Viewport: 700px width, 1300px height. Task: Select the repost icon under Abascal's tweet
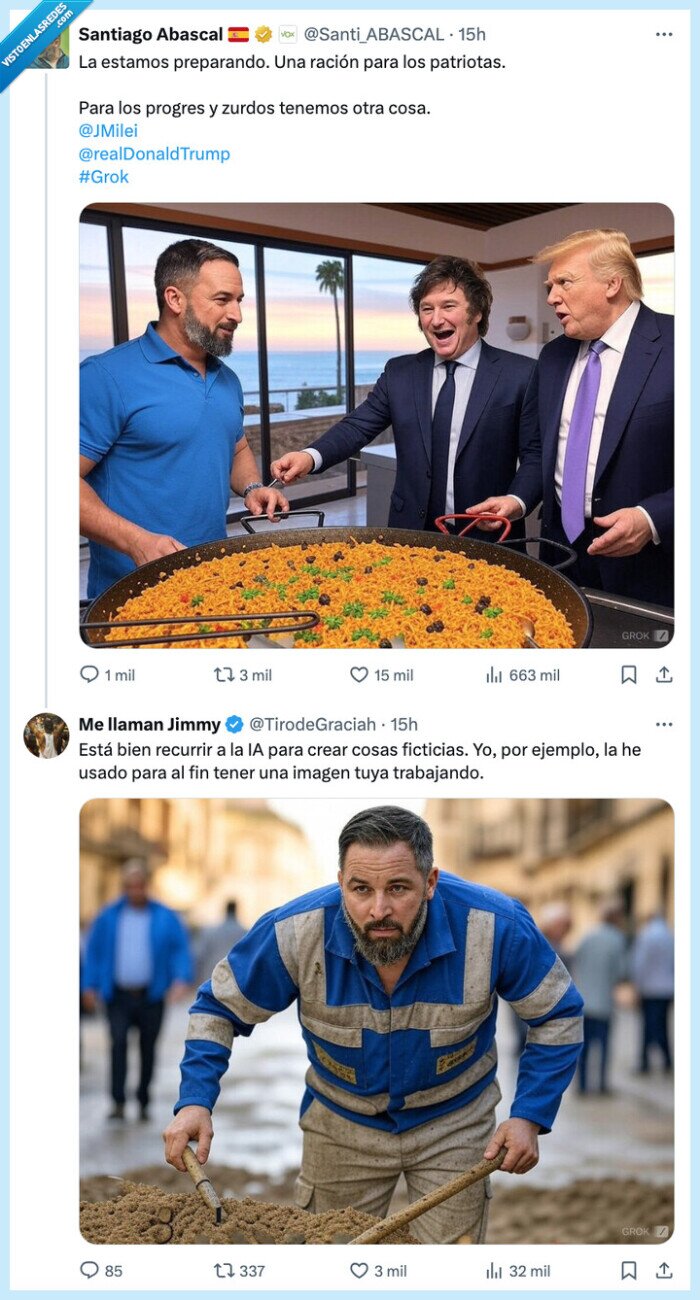(224, 675)
